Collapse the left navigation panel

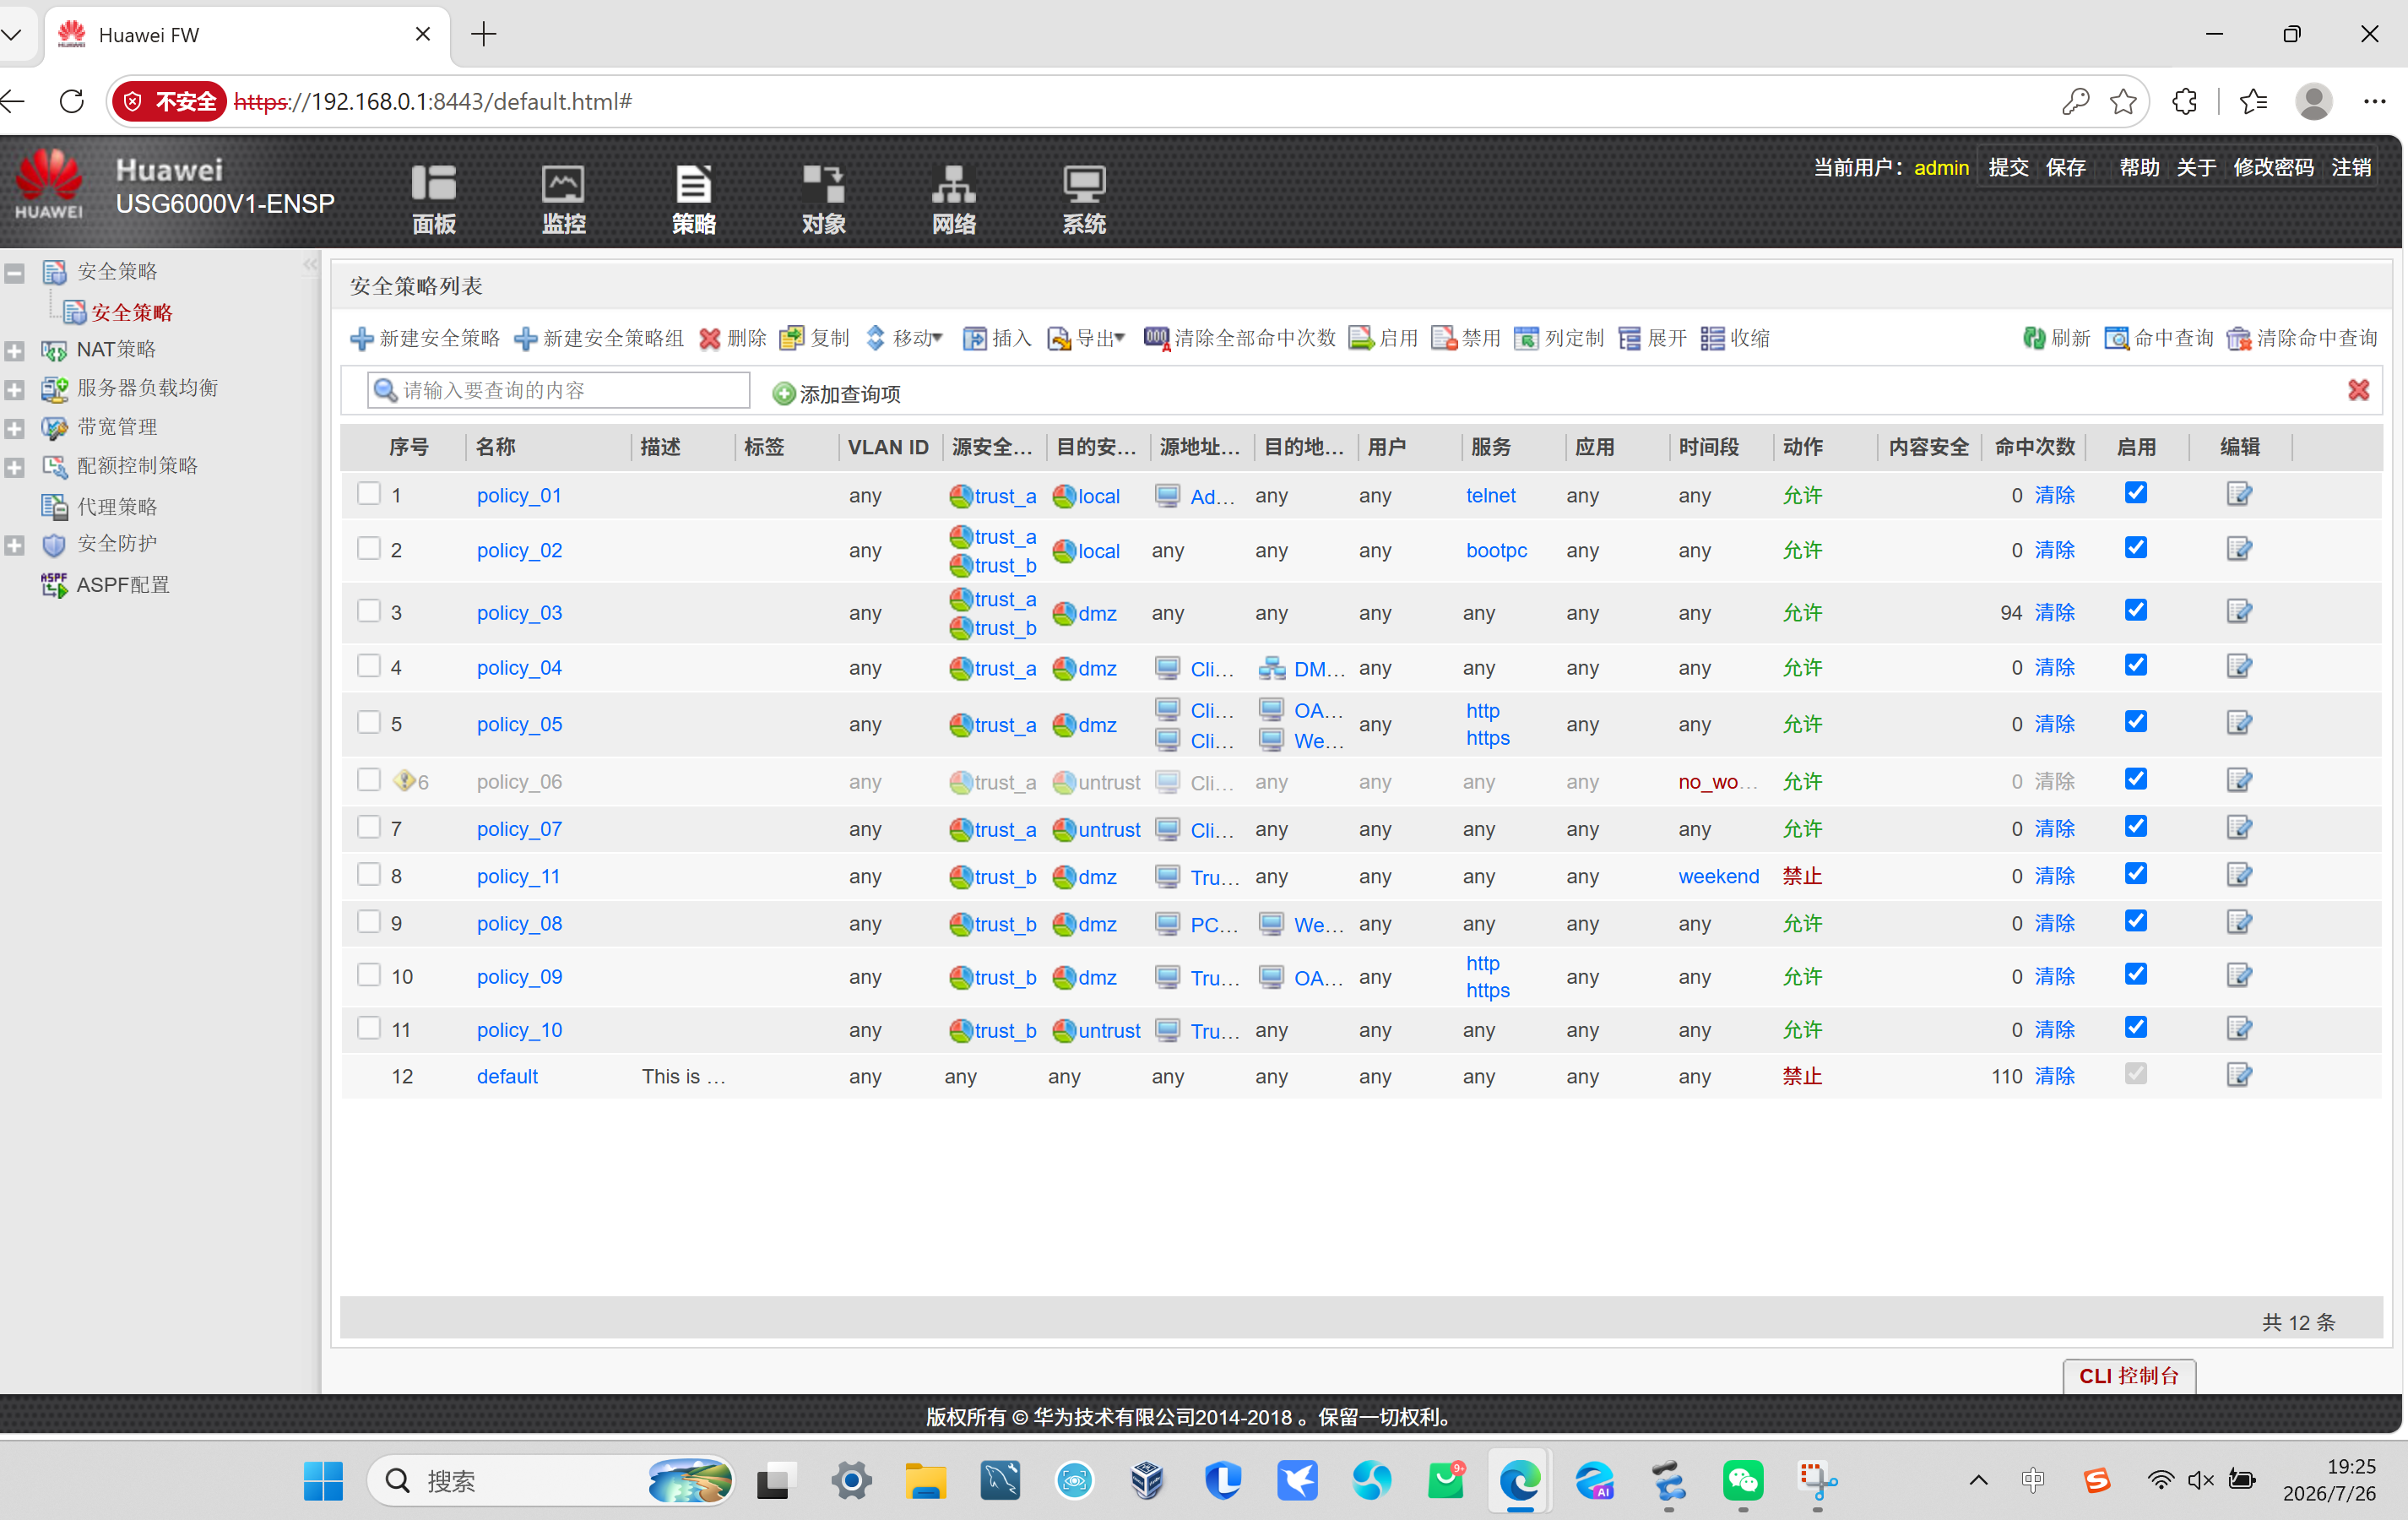310,265
